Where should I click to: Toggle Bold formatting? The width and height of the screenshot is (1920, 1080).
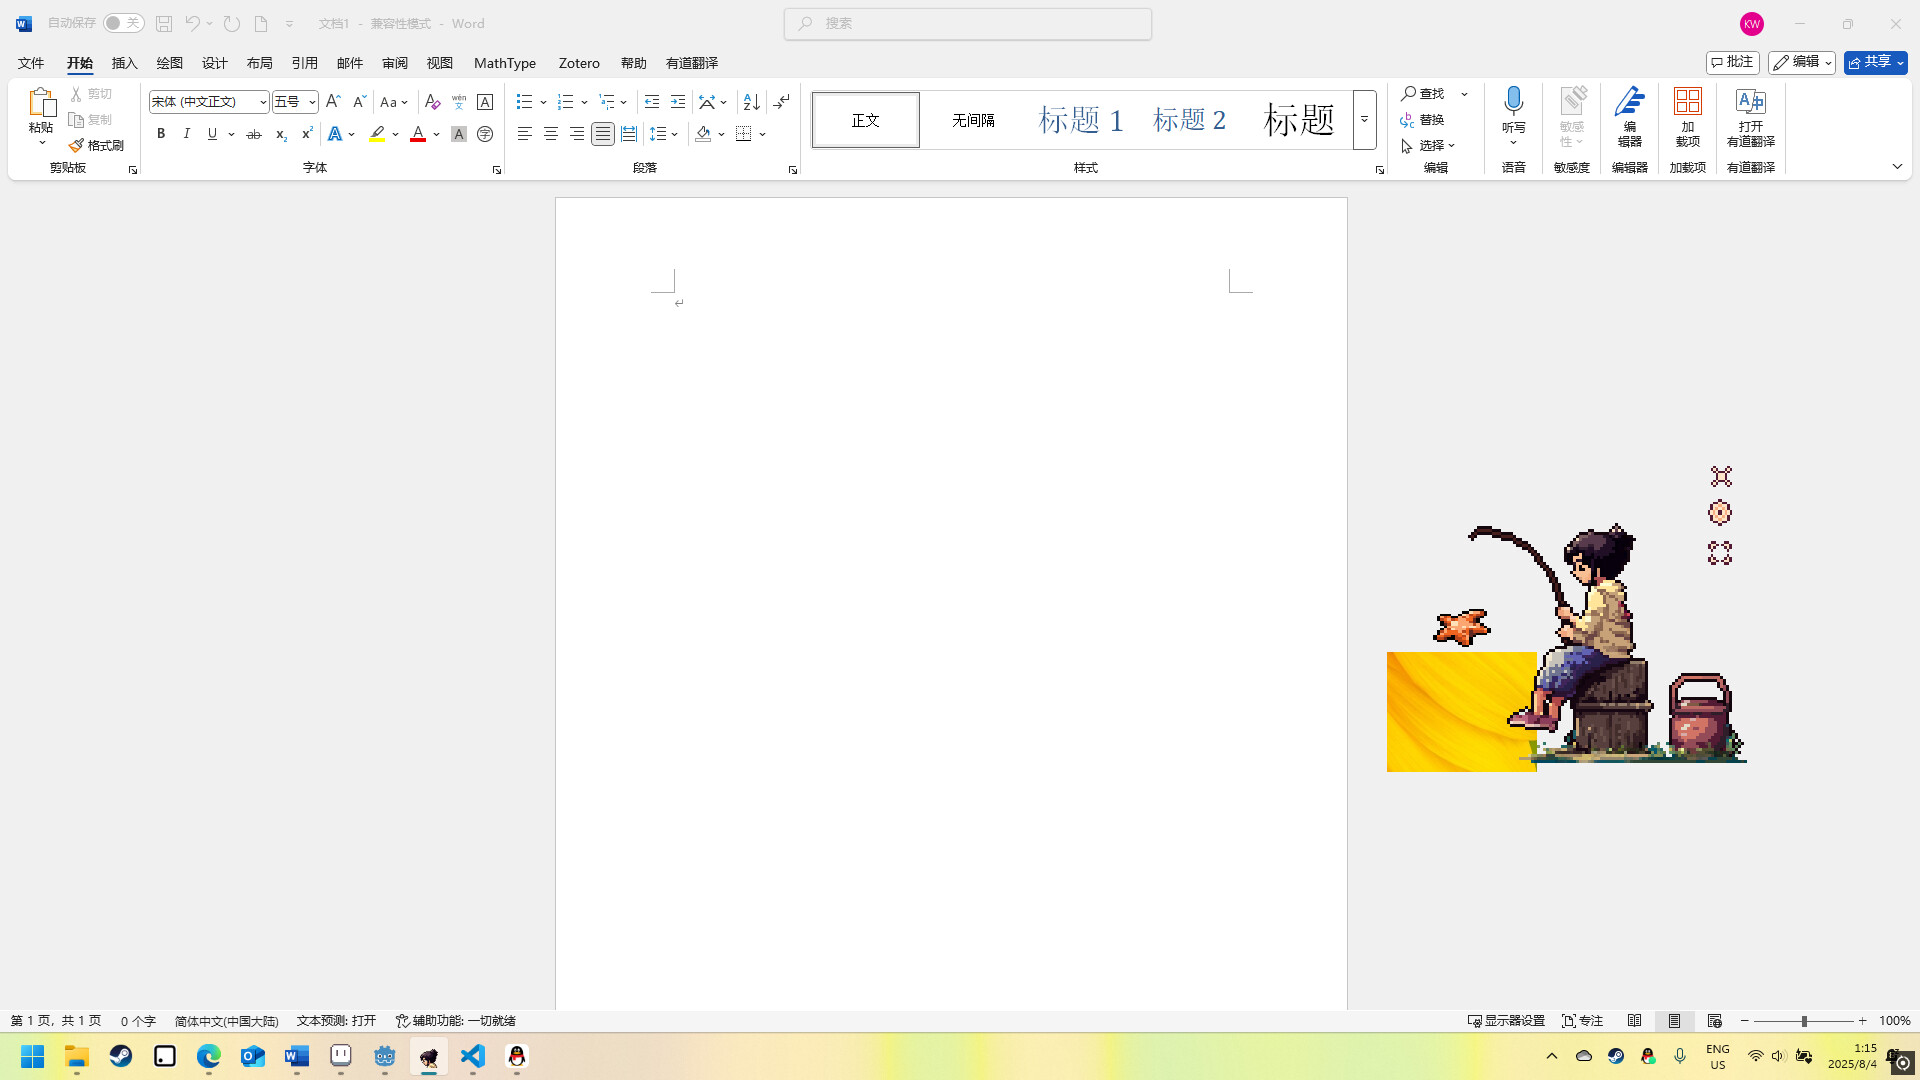tap(160, 133)
